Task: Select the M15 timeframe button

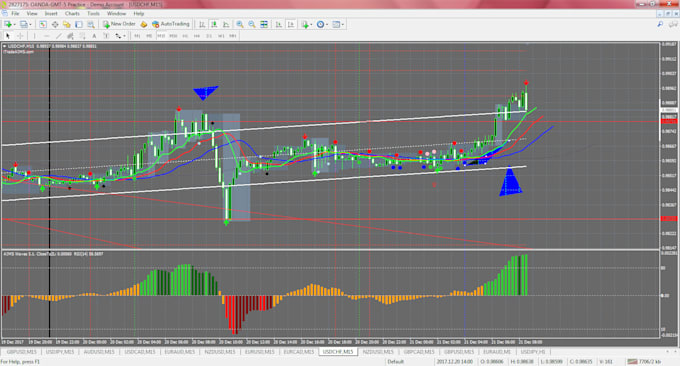Action: pyautogui.click(x=161, y=36)
